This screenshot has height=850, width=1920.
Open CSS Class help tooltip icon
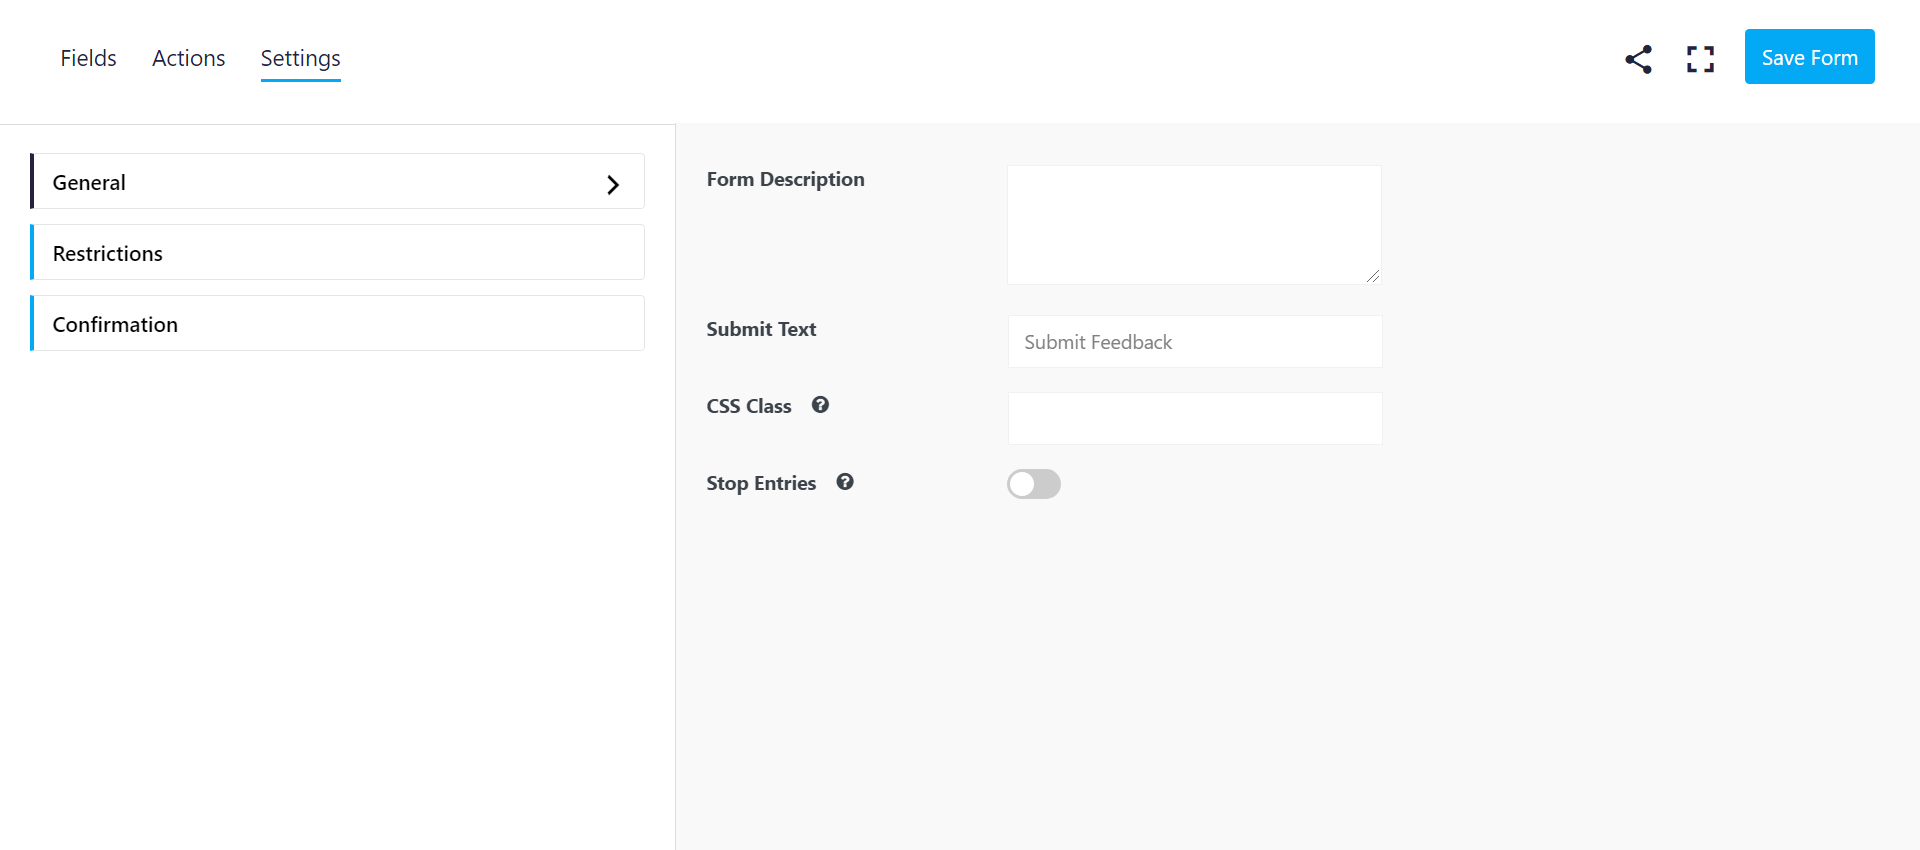click(820, 405)
